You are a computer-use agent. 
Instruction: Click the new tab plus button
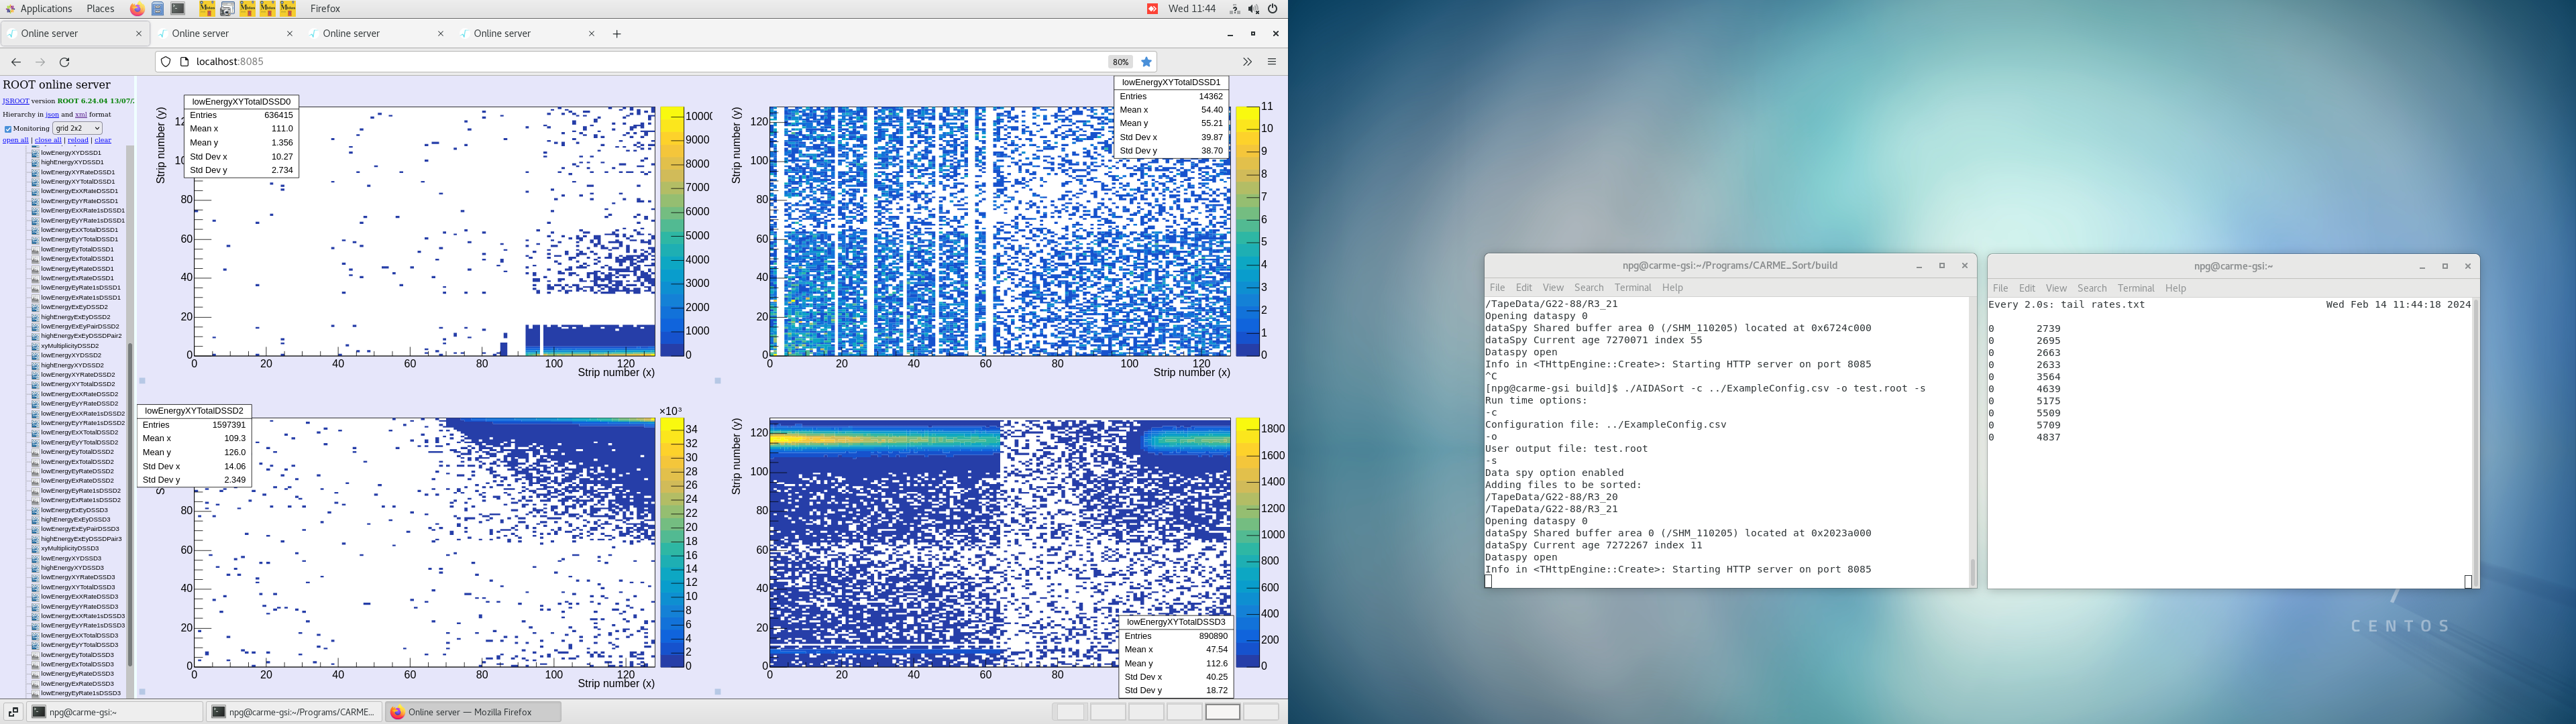coord(617,34)
